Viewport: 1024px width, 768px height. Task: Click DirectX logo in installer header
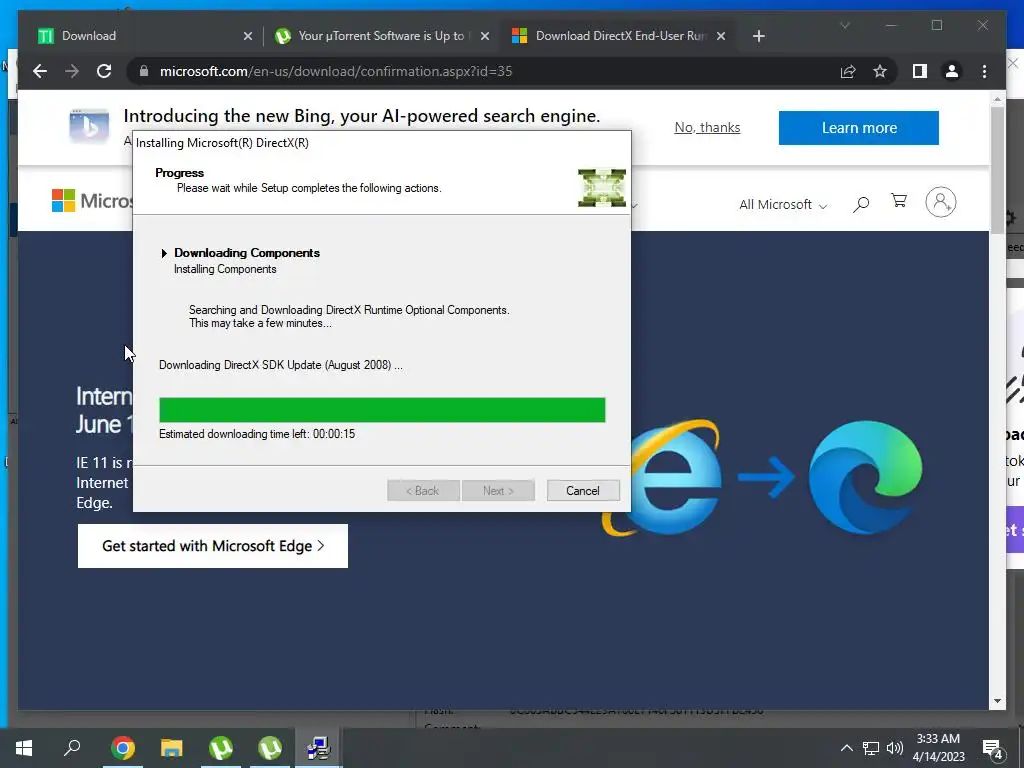pos(601,188)
